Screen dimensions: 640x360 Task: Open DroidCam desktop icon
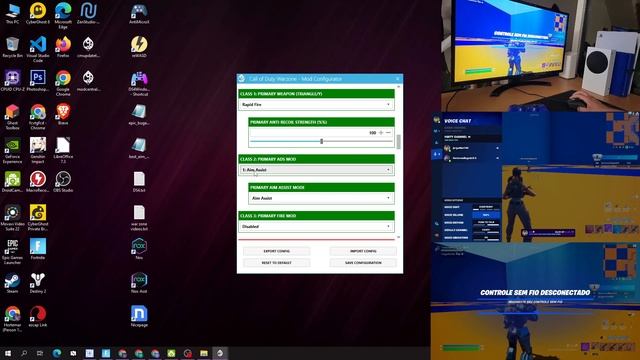click(12, 182)
